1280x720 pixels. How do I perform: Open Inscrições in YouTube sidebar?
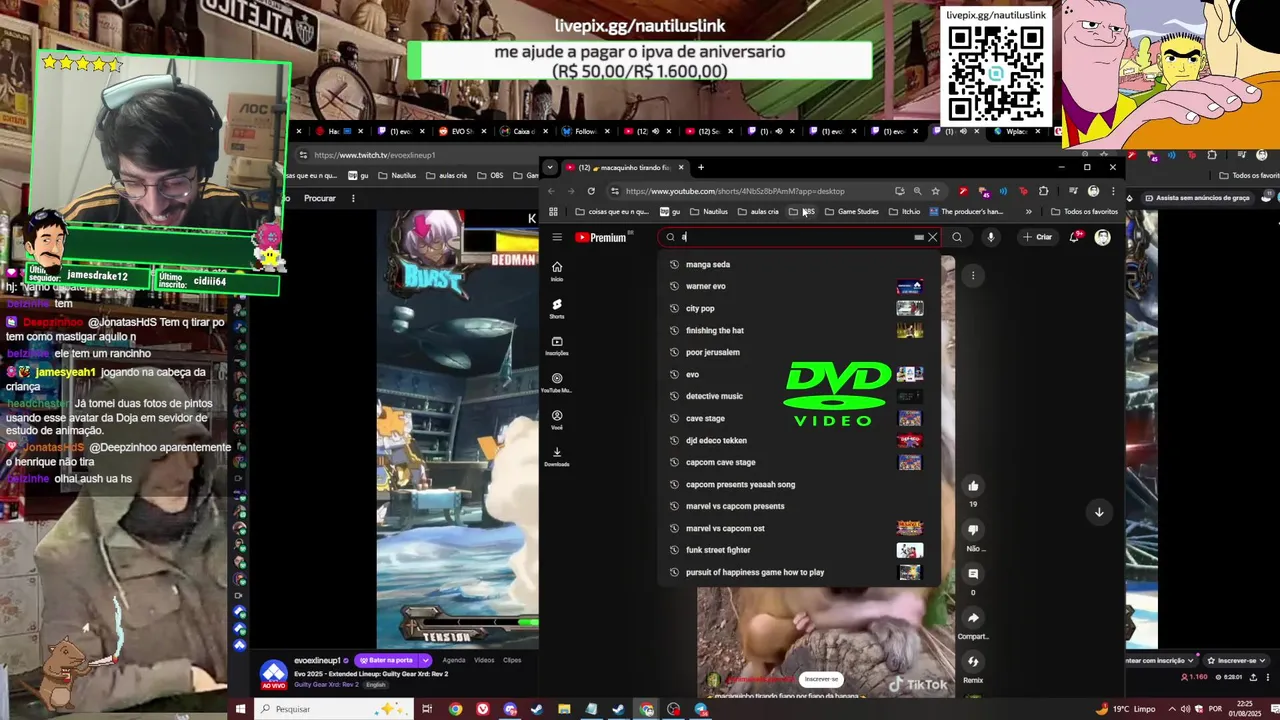click(557, 345)
